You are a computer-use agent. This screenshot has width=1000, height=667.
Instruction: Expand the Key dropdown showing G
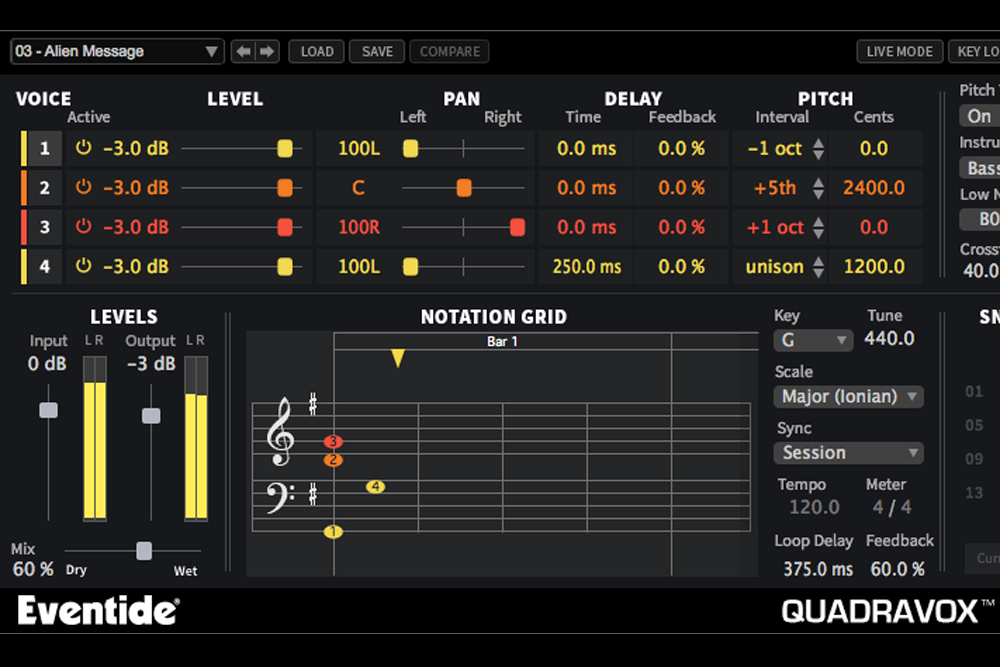tap(813, 340)
